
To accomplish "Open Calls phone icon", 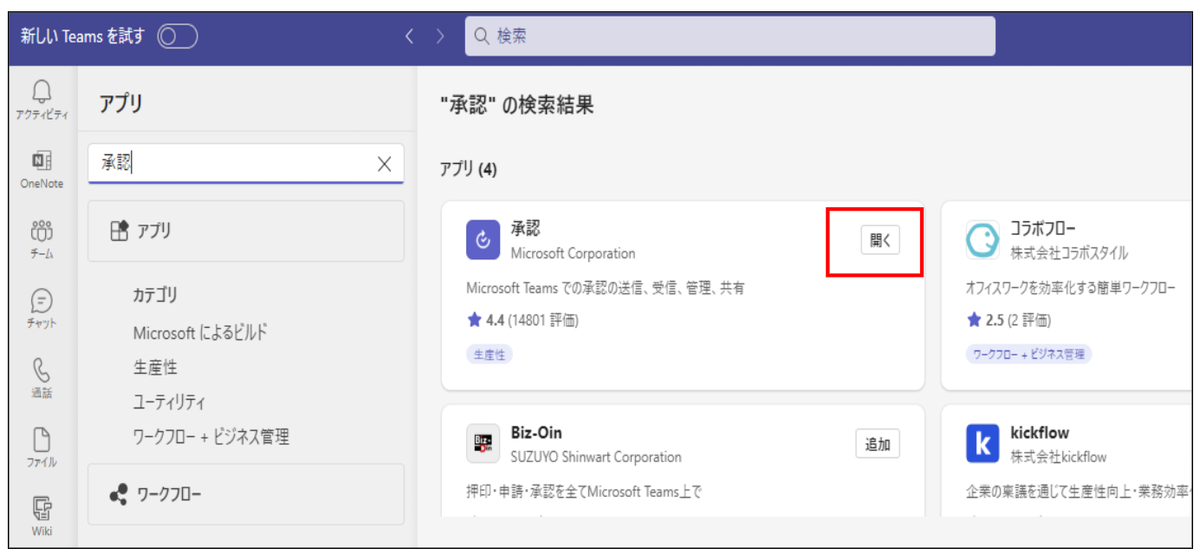I will coord(42,370).
